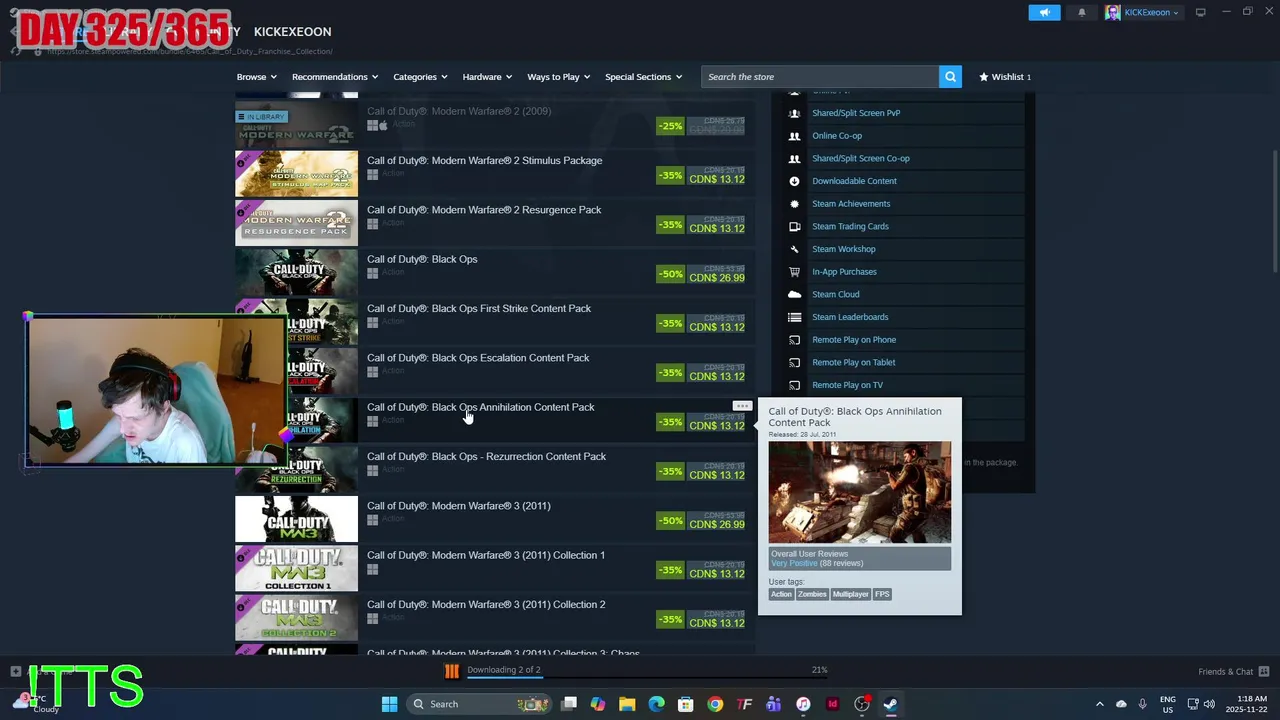
Task: Click the Steam Achievements burst icon
Action: point(794,204)
